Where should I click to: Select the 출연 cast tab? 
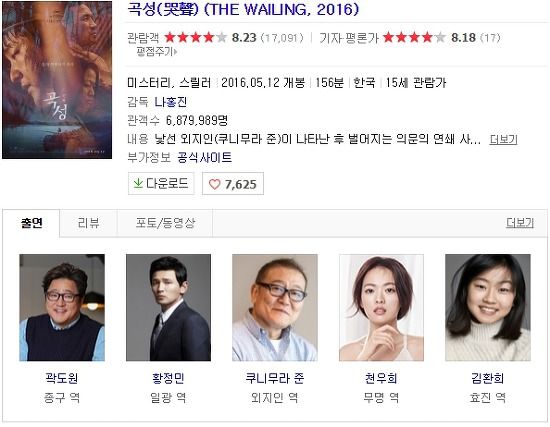(x=32, y=223)
